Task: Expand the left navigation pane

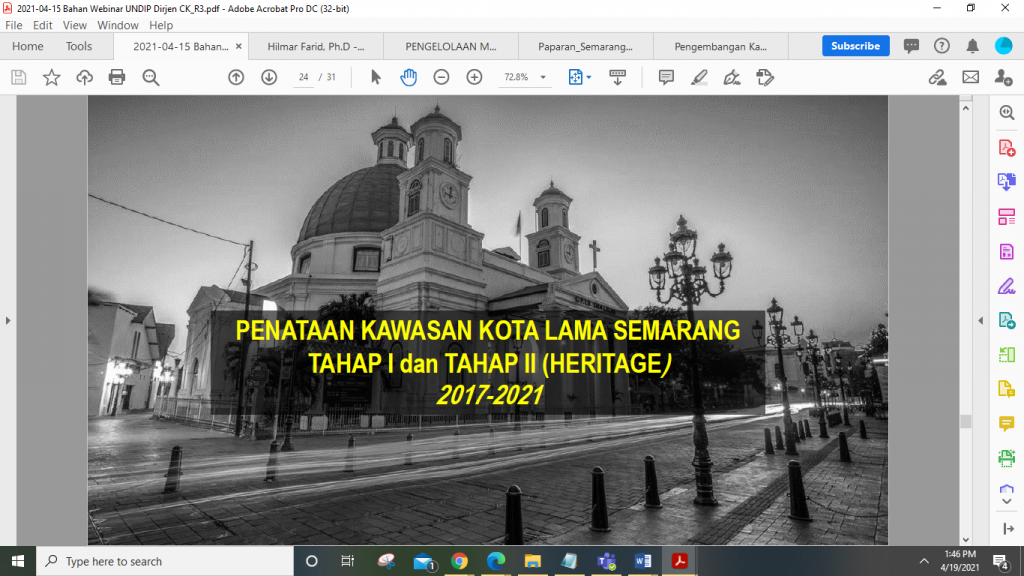Action: (8, 320)
